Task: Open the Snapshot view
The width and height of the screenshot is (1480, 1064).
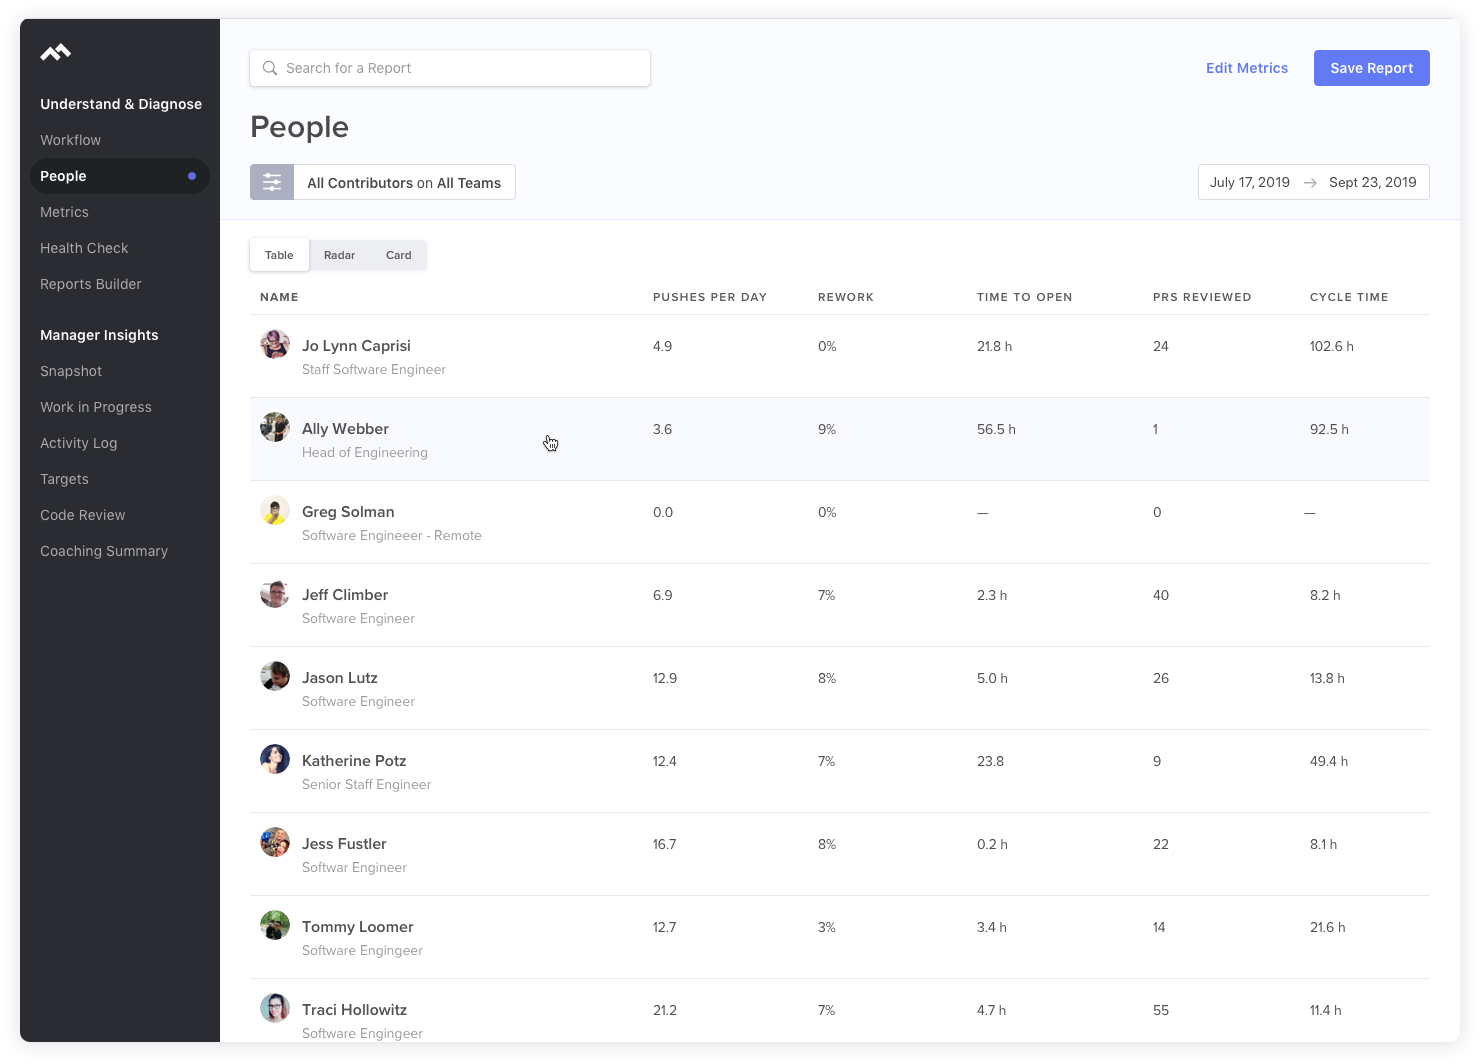Action: 71,371
